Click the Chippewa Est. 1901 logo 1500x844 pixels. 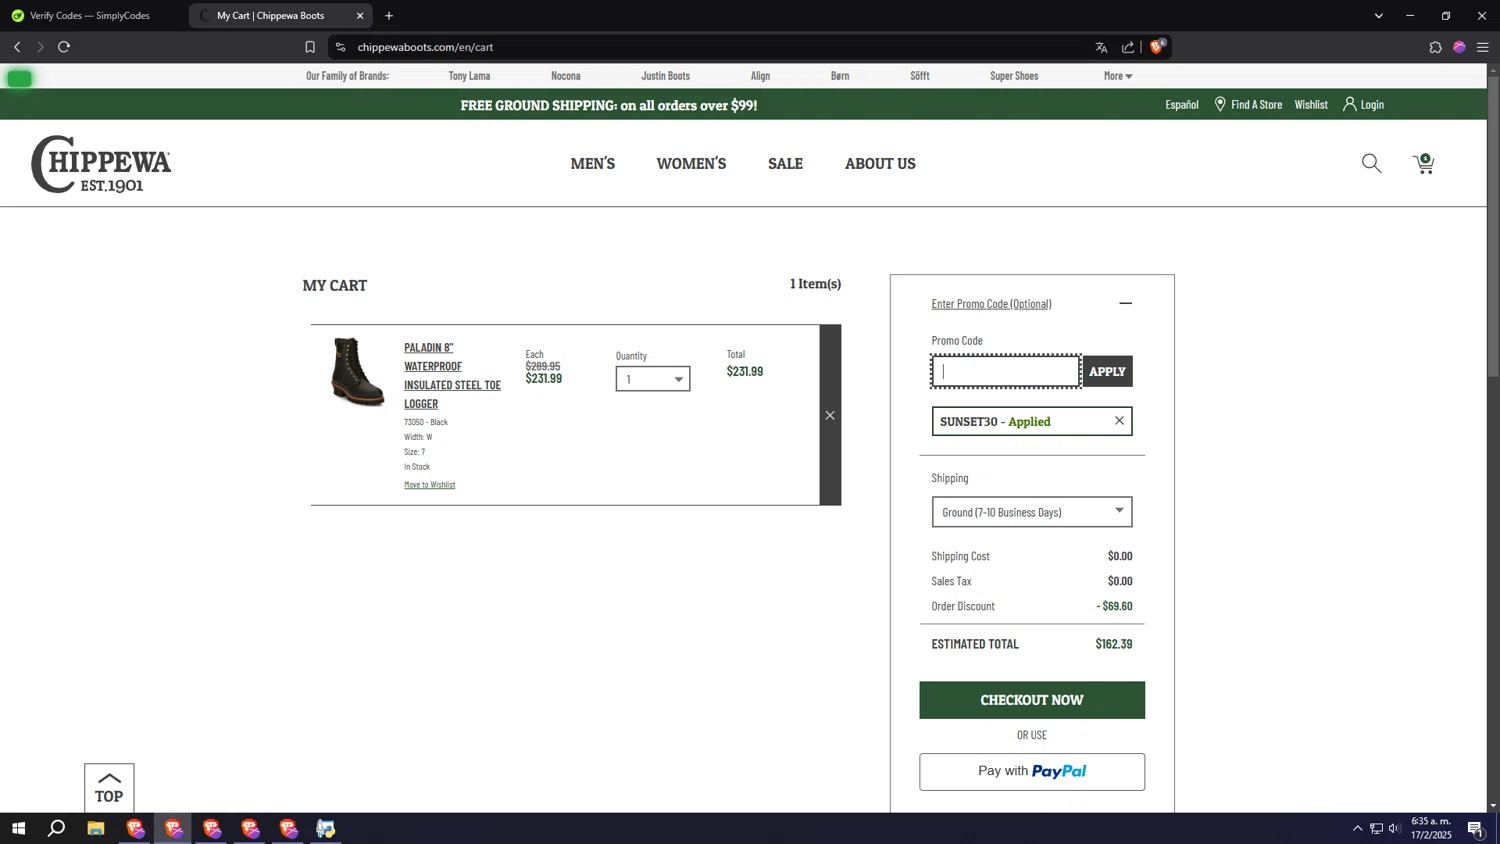[101, 164]
